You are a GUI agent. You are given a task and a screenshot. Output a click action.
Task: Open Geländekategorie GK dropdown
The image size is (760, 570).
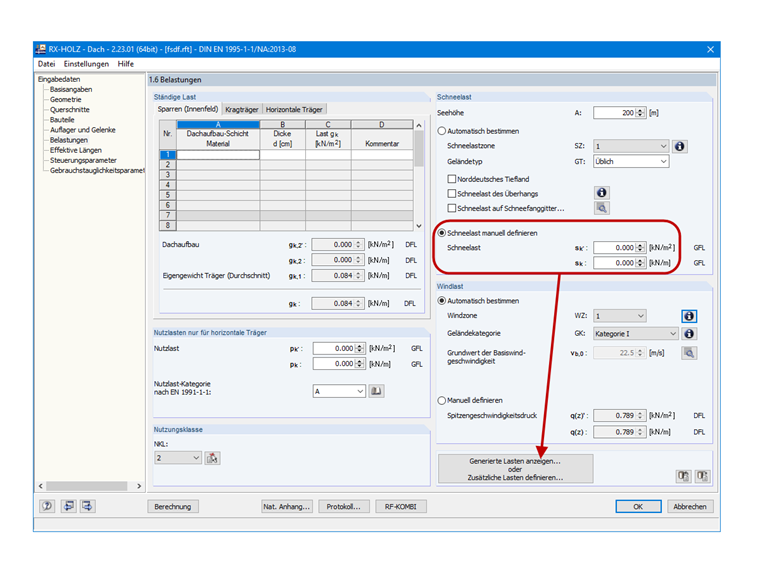pyautogui.click(x=635, y=333)
